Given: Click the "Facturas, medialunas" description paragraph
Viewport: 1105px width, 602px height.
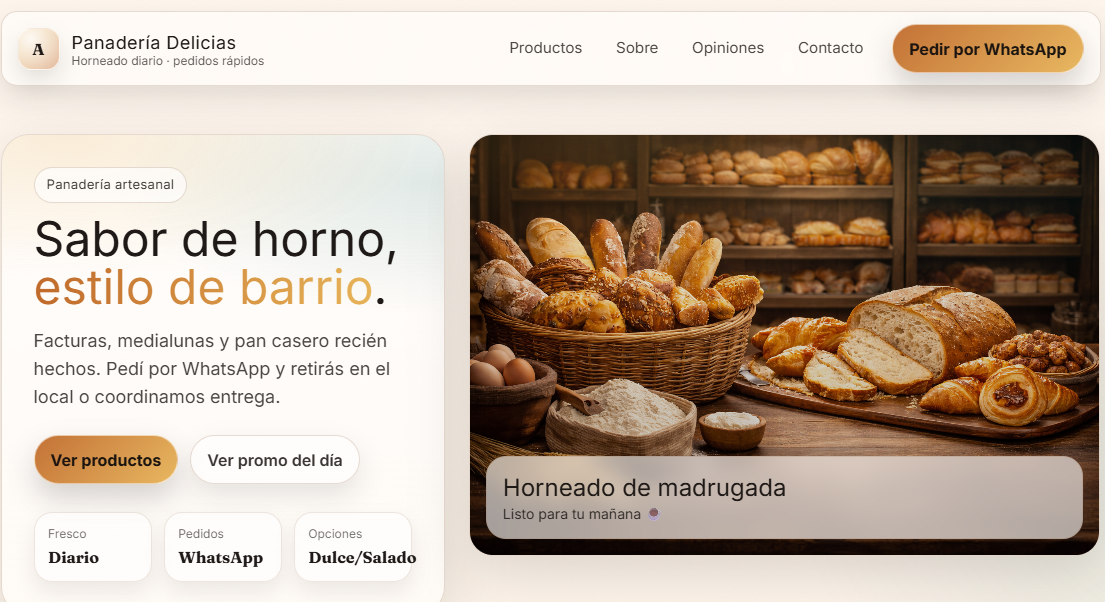Looking at the screenshot, I should pos(211,369).
